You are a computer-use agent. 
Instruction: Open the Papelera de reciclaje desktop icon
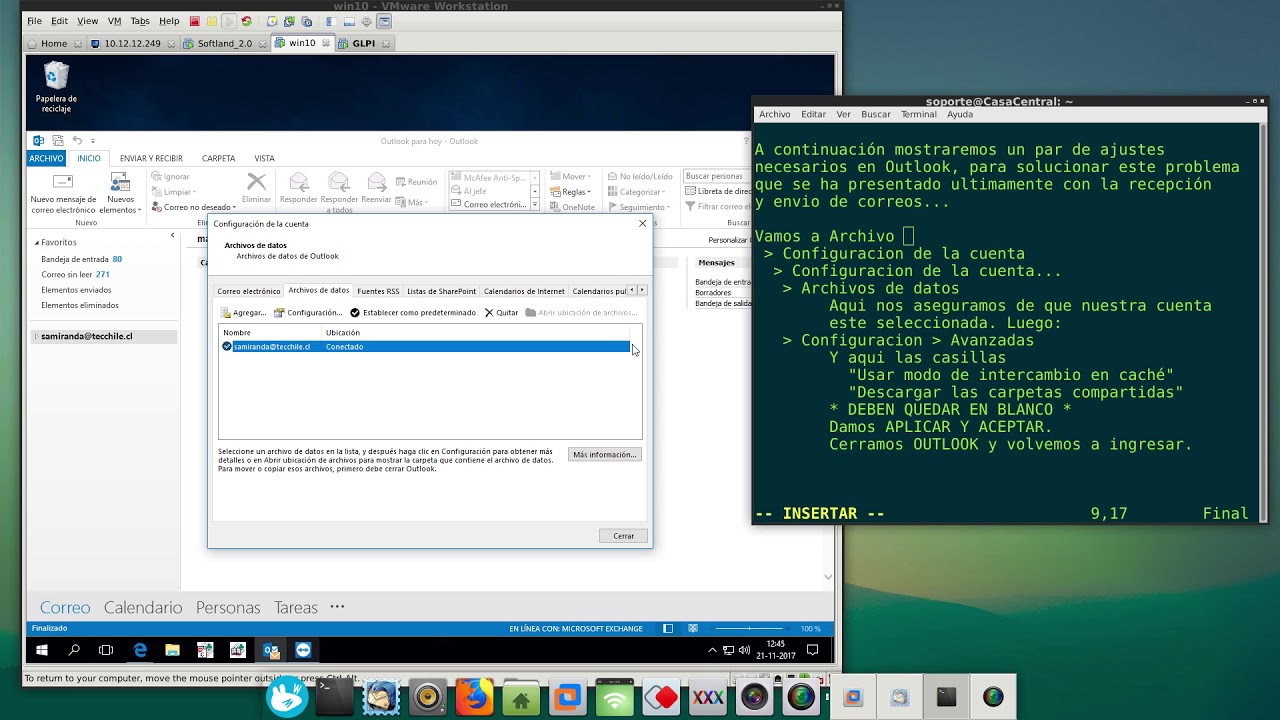[56, 88]
